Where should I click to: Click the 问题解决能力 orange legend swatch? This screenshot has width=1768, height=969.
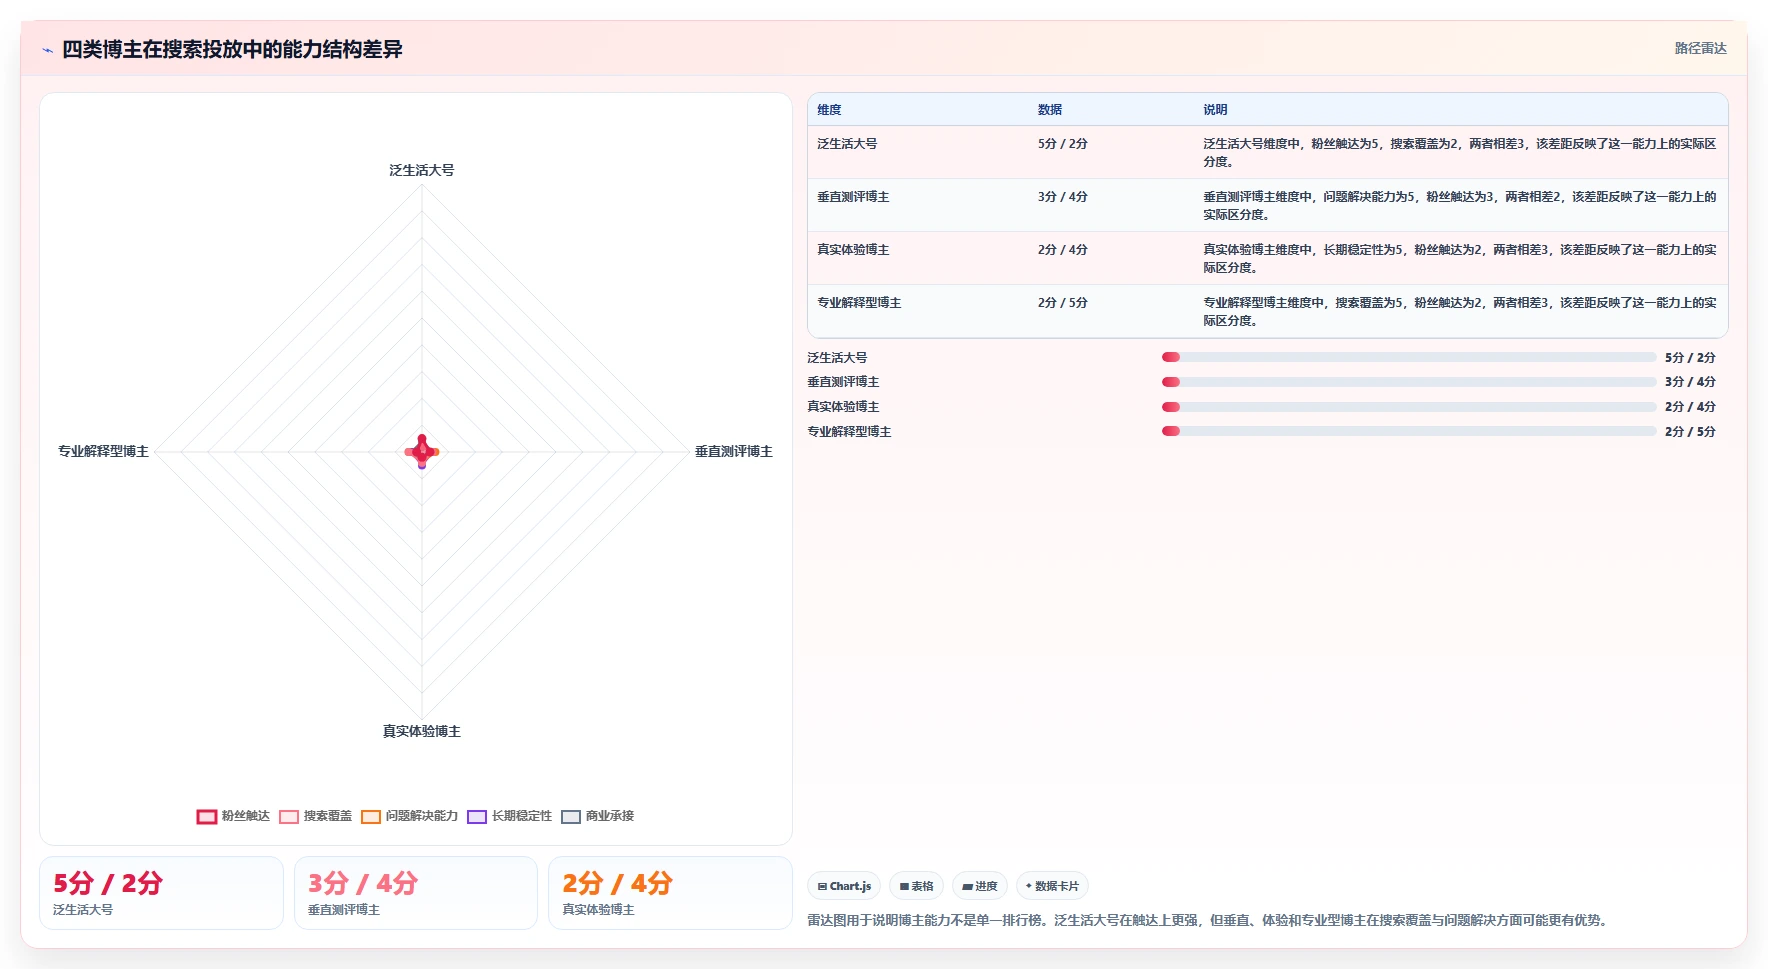(x=371, y=817)
